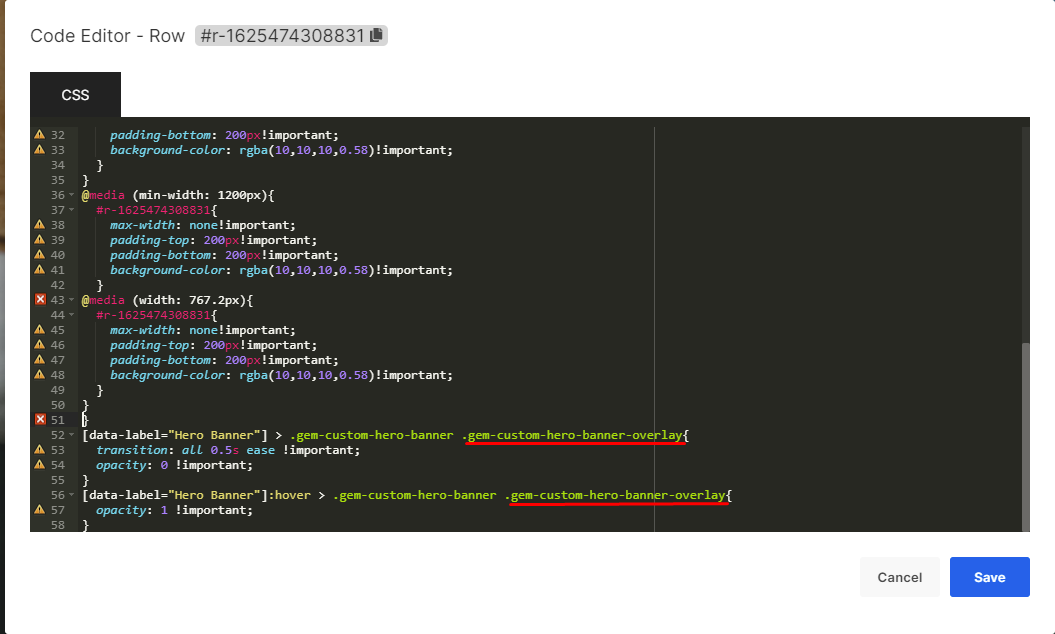
Task: Click line number 34 in the gutter
Action: click(x=58, y=165)
